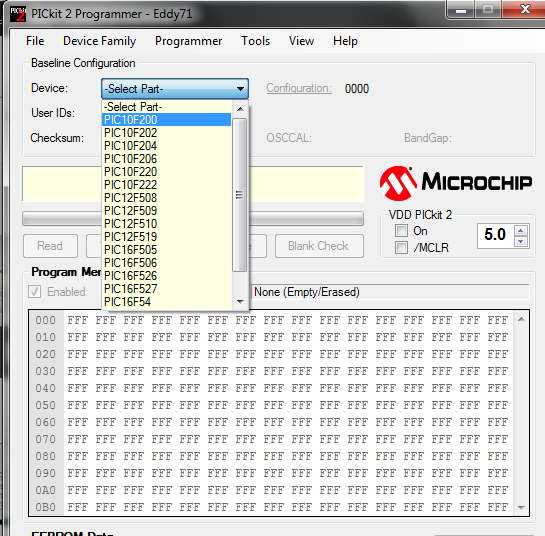Pick PIC12F519 in the dropdown
545x536 pixels.
tap(166, 237)
